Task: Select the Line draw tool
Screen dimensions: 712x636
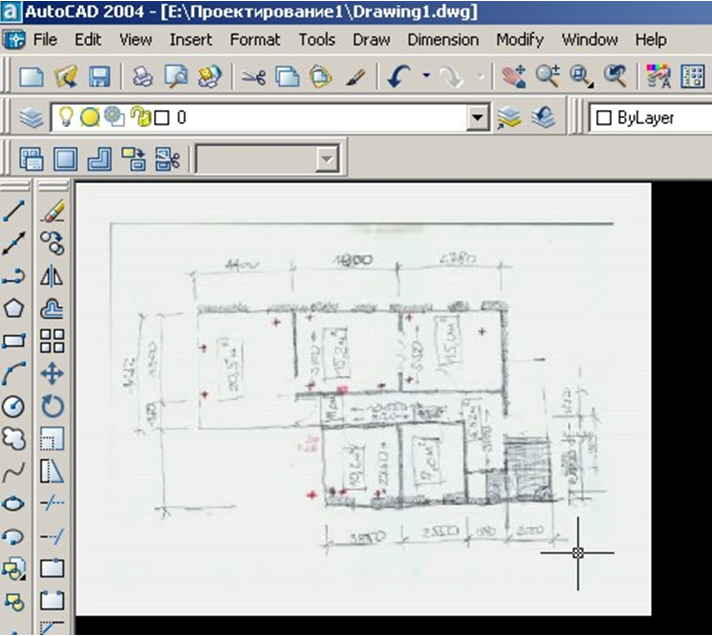Action: (x=14, y=211)
